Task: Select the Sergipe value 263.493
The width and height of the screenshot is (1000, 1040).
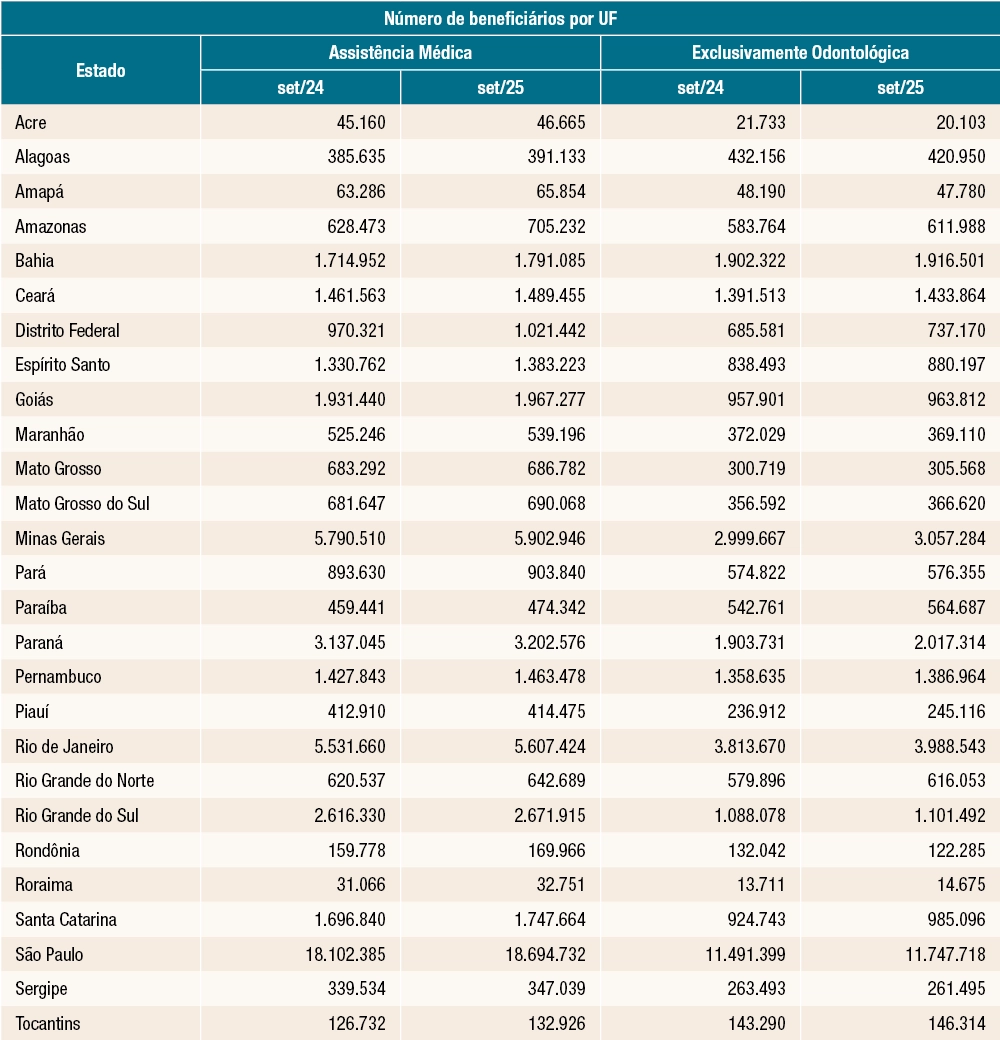Action: click(x=756, y=989)
